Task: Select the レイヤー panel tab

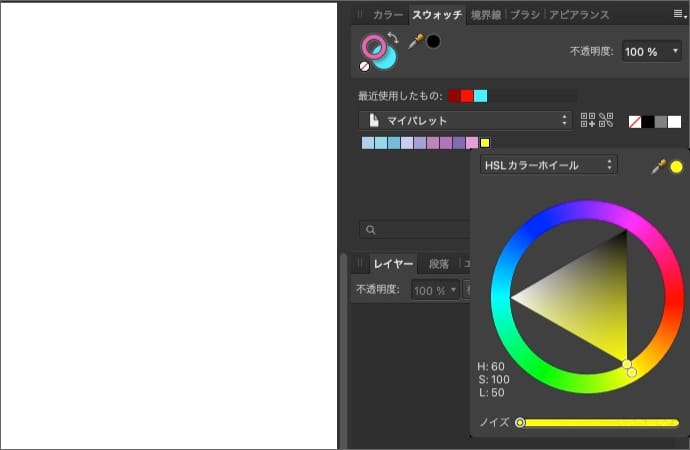Action: (393, 264)
